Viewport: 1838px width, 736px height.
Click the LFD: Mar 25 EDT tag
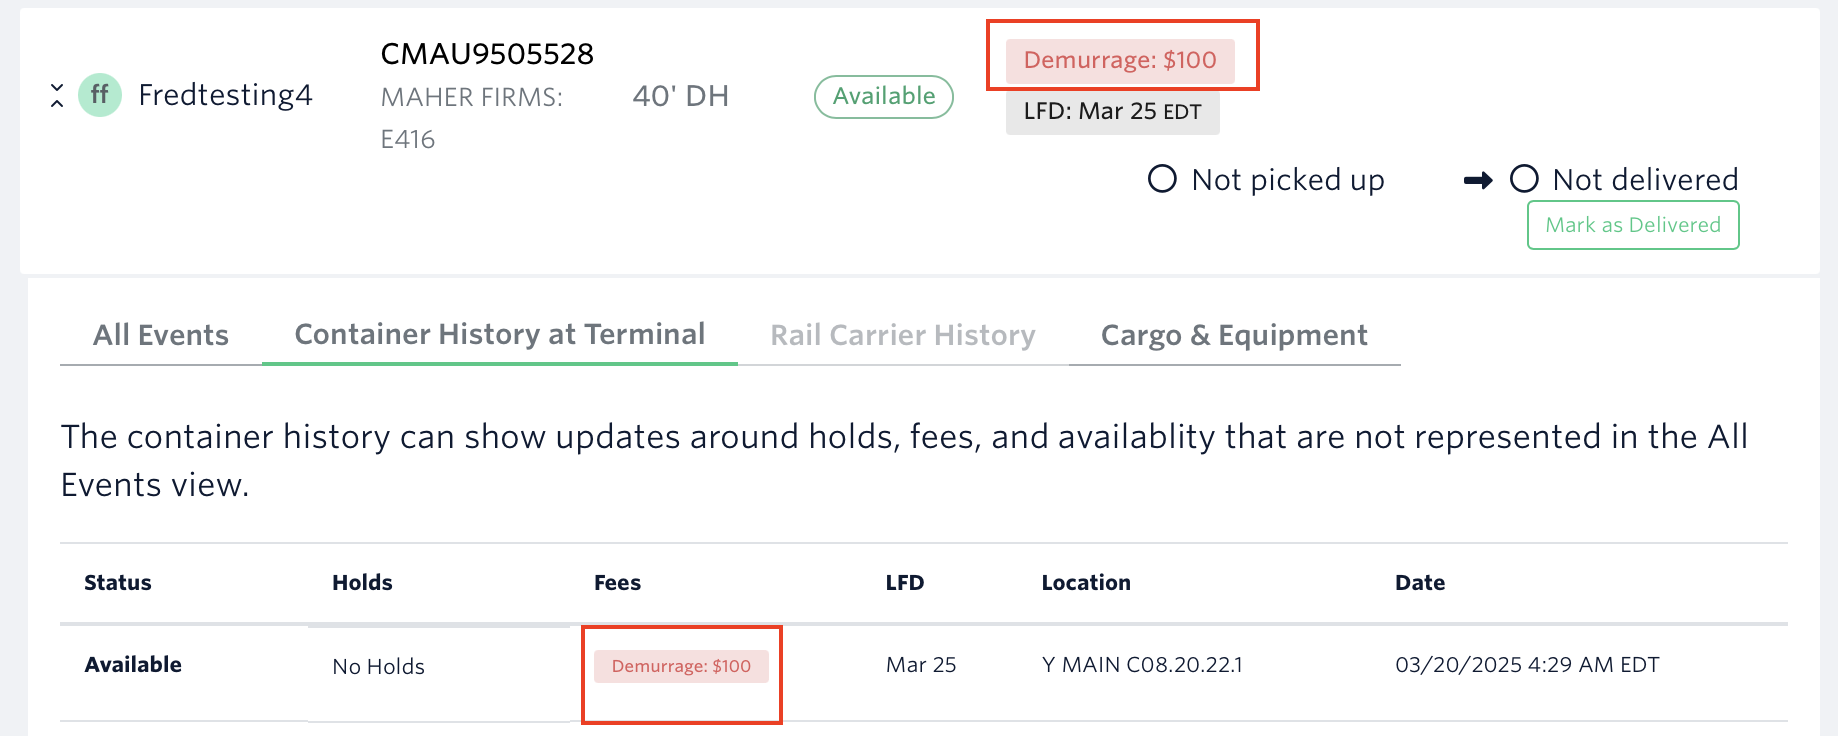(x=1112, y=111)
